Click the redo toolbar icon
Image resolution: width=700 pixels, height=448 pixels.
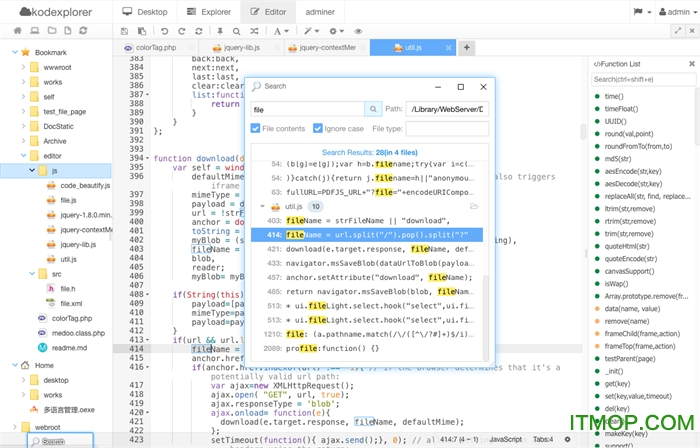(x=181, y=31)
